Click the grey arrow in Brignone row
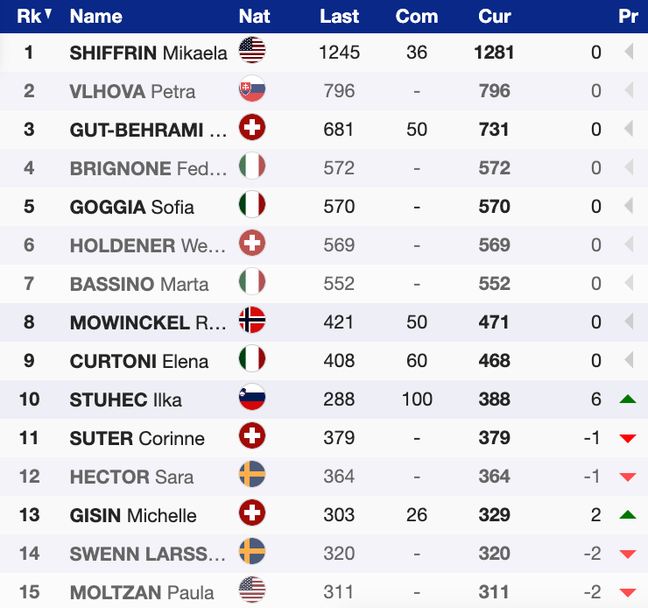This screenshot has height=608, width=648. tap(629, 168)
